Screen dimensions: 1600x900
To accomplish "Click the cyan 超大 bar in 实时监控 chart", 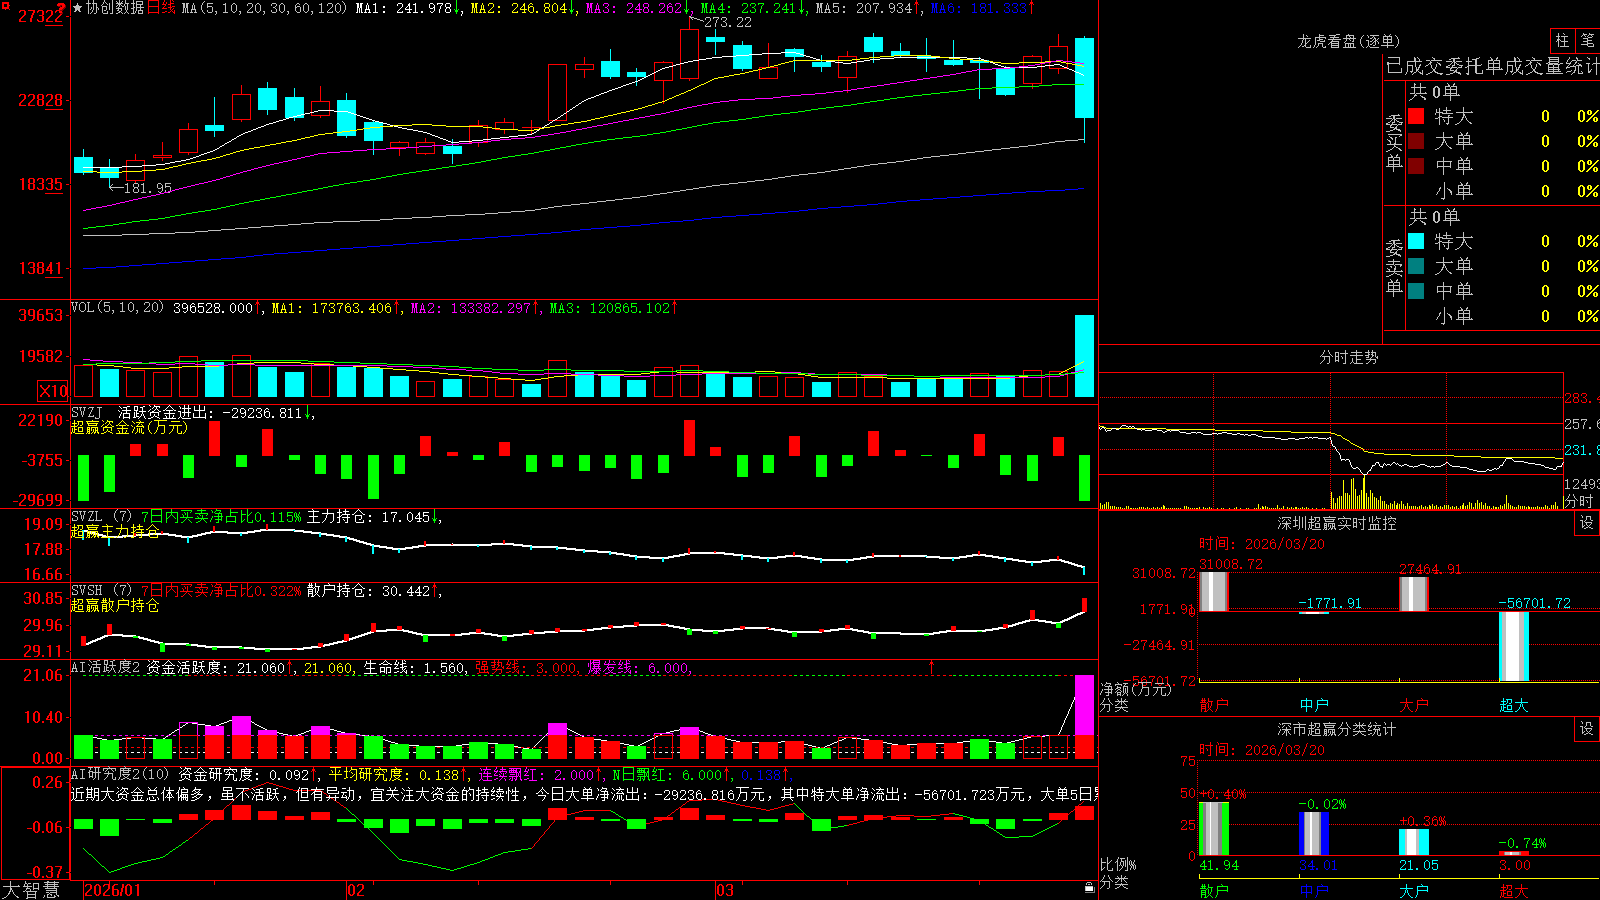I will (x=1514, y=646).
